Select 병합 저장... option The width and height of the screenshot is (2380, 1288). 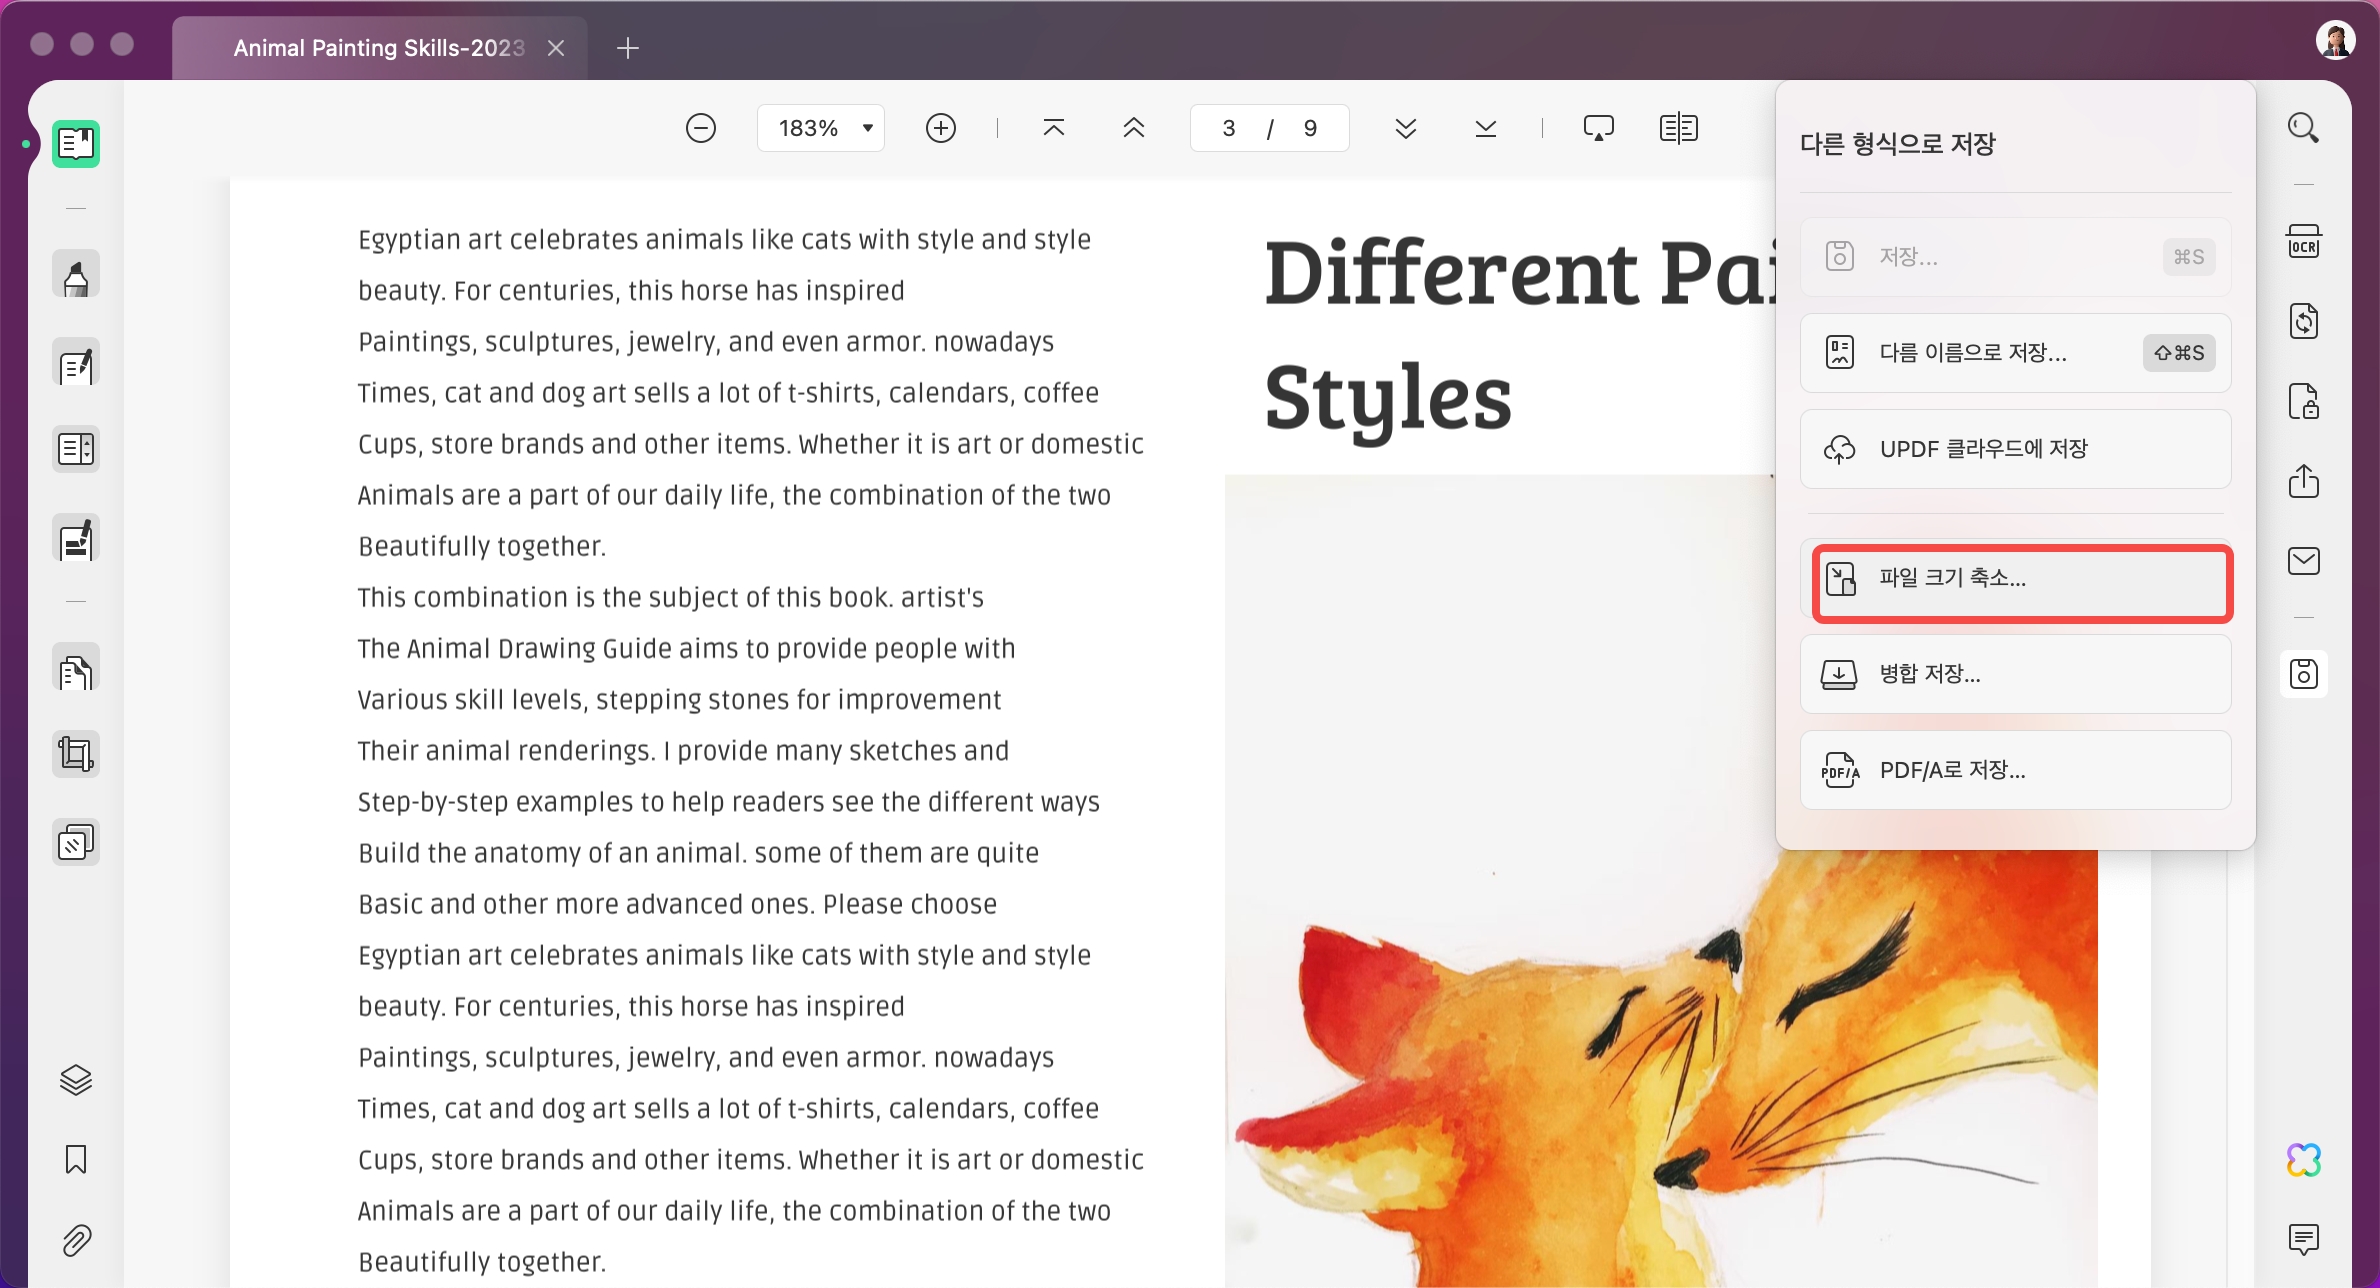tap(2015, 674)
